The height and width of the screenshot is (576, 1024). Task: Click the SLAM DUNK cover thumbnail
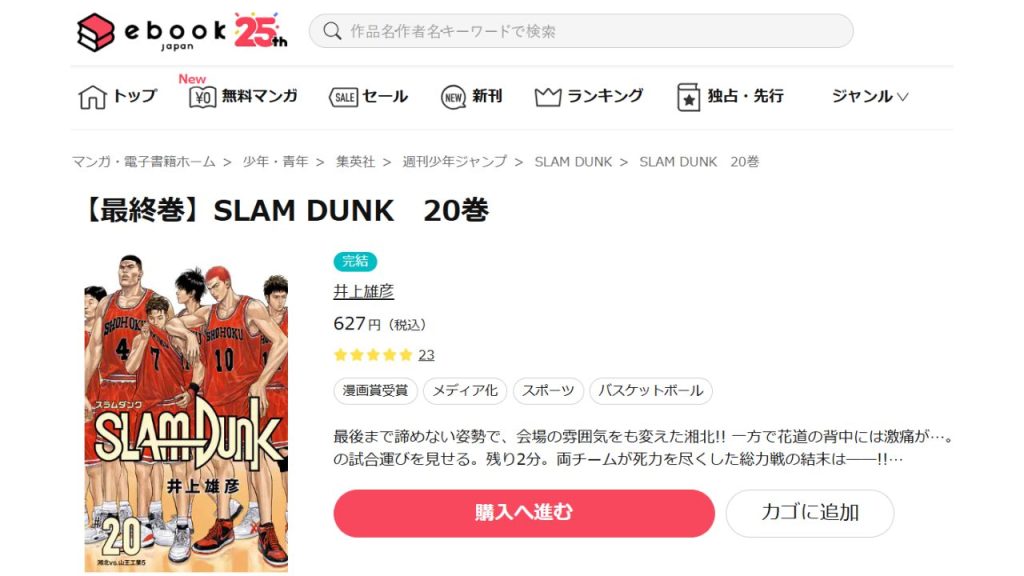coord(186,413)
